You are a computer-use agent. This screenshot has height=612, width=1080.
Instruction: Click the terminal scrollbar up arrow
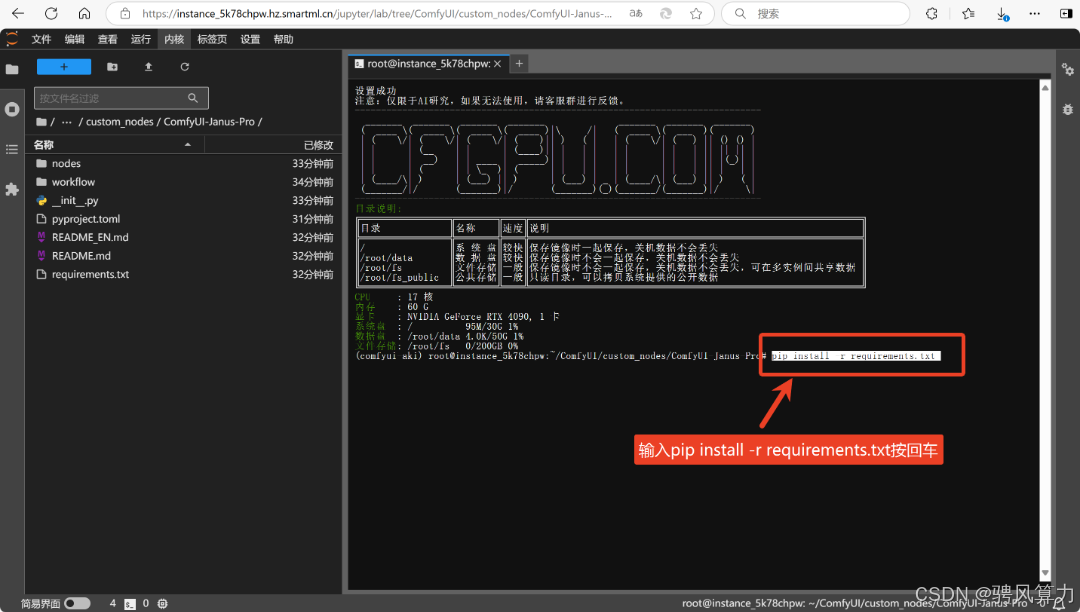click(x=1045, y=87)
